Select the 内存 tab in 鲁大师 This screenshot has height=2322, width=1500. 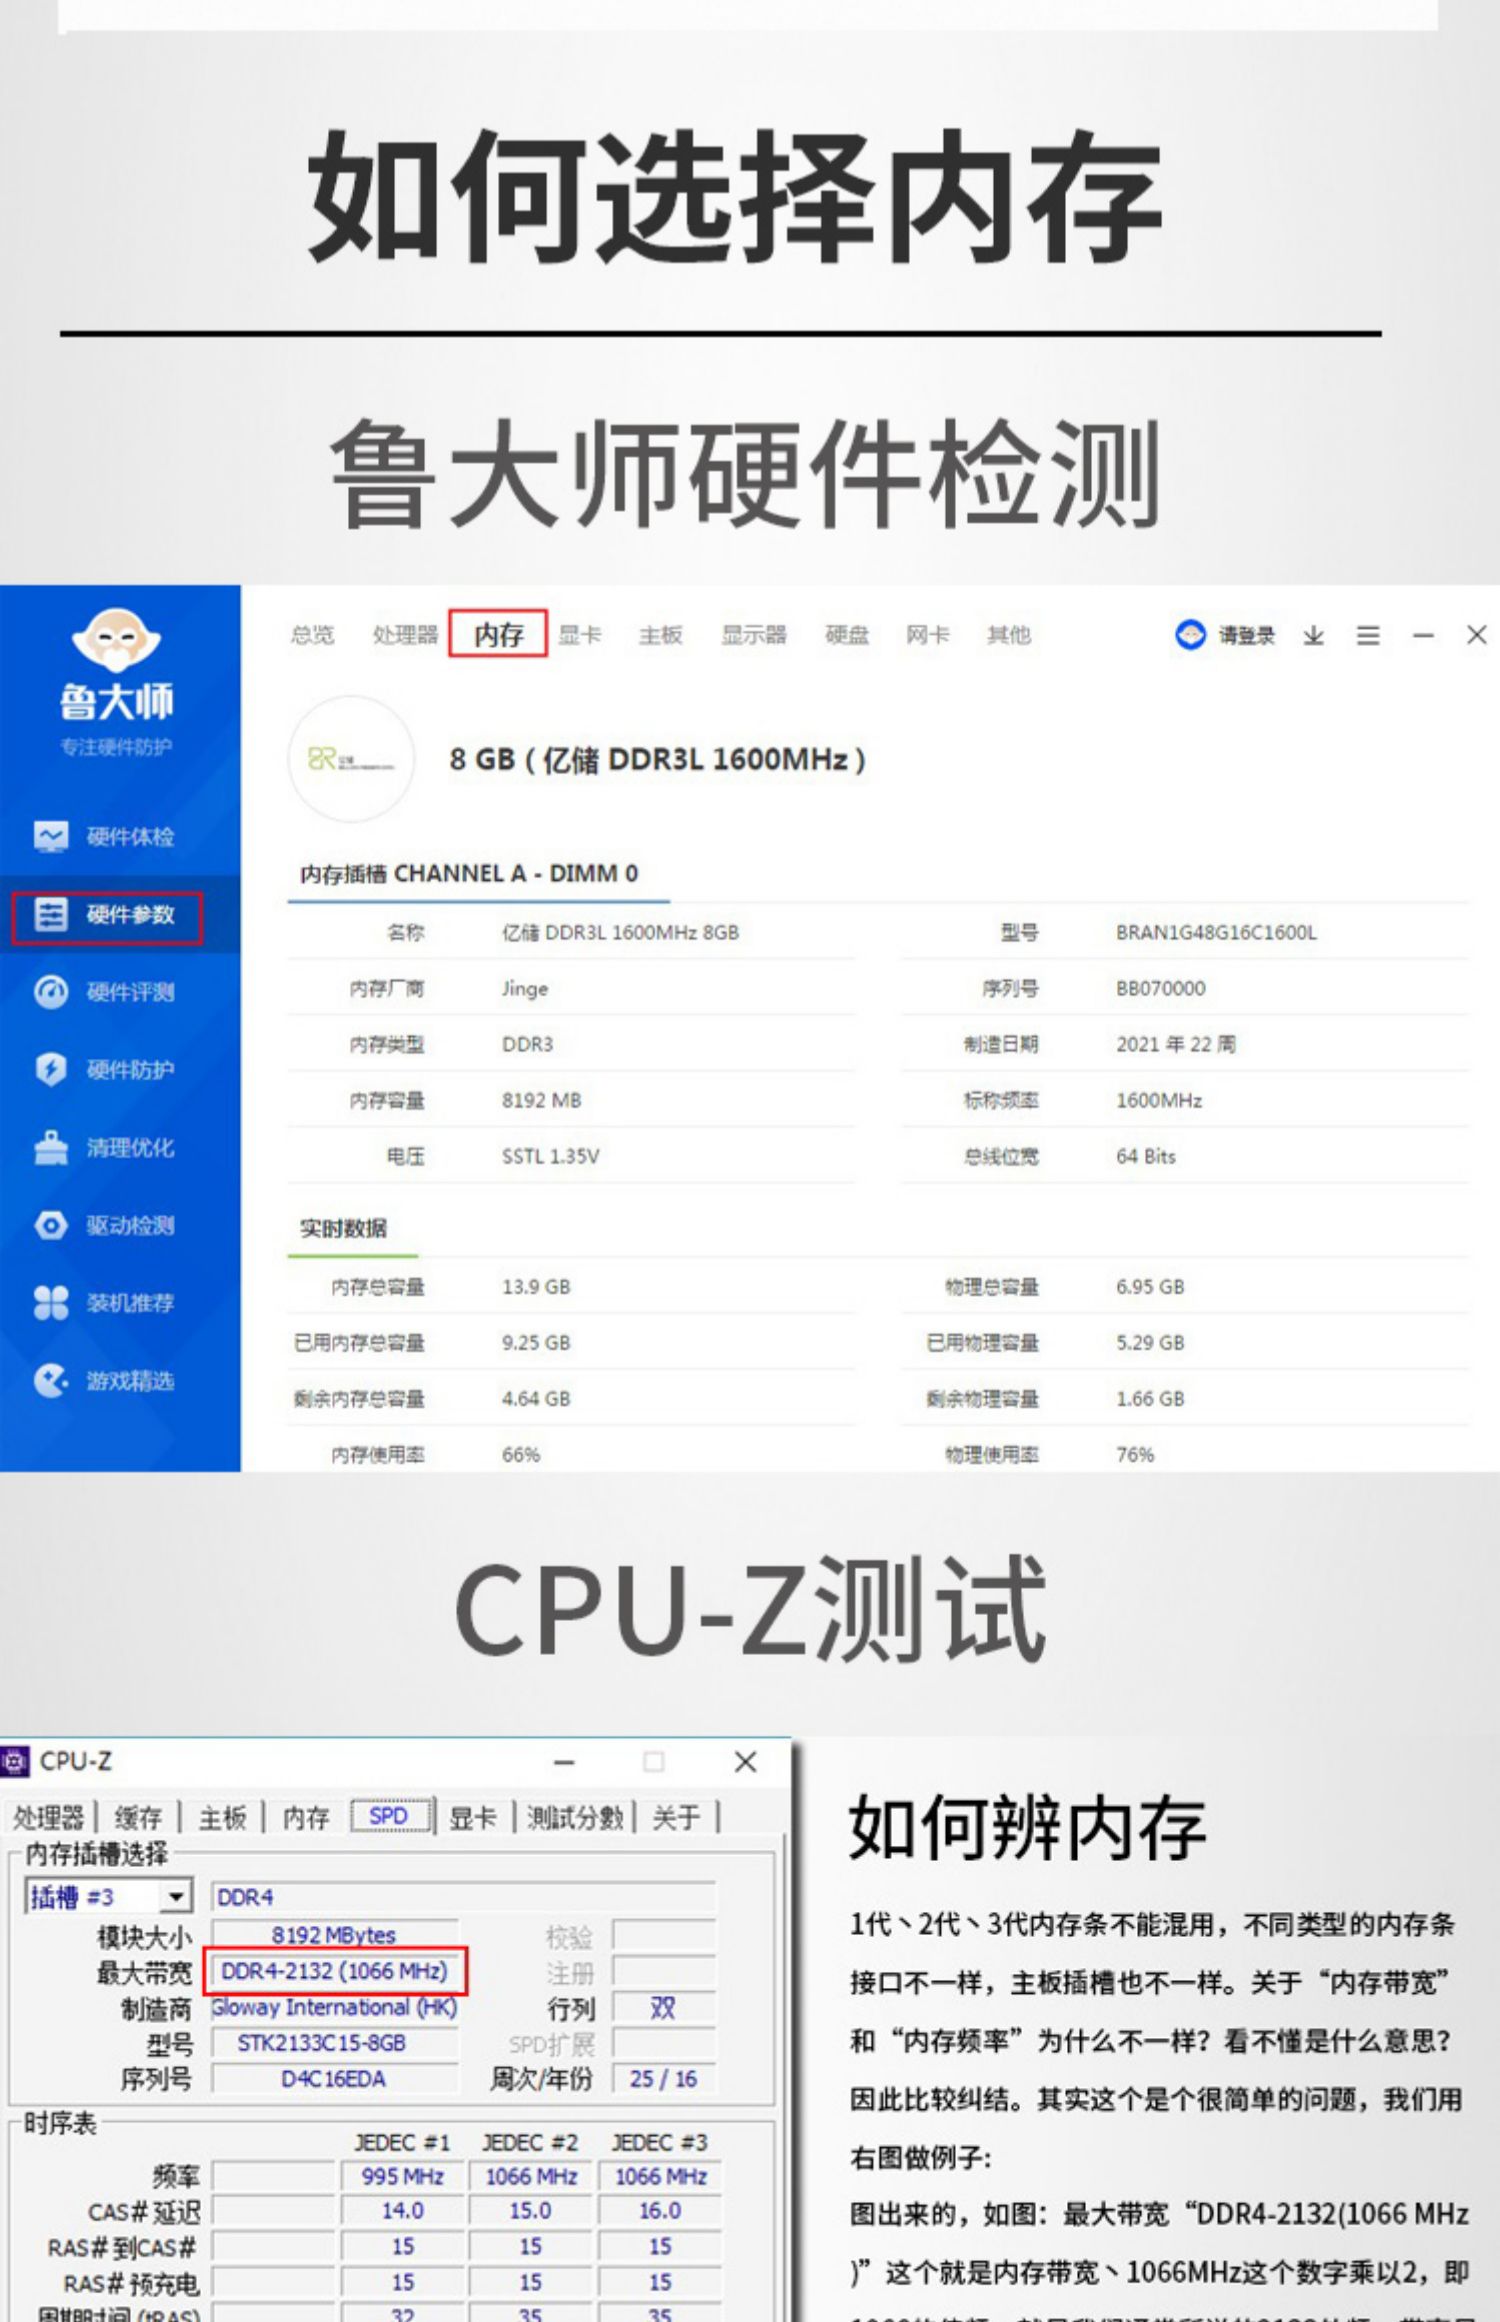point(498,634)
